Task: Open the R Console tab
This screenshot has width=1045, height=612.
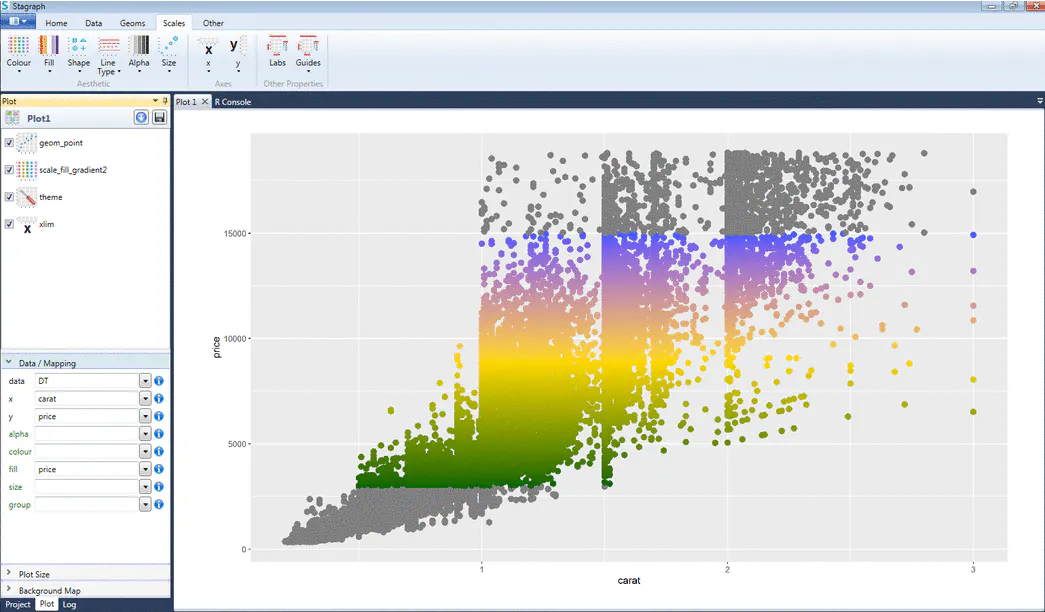Action: (233, 102)
